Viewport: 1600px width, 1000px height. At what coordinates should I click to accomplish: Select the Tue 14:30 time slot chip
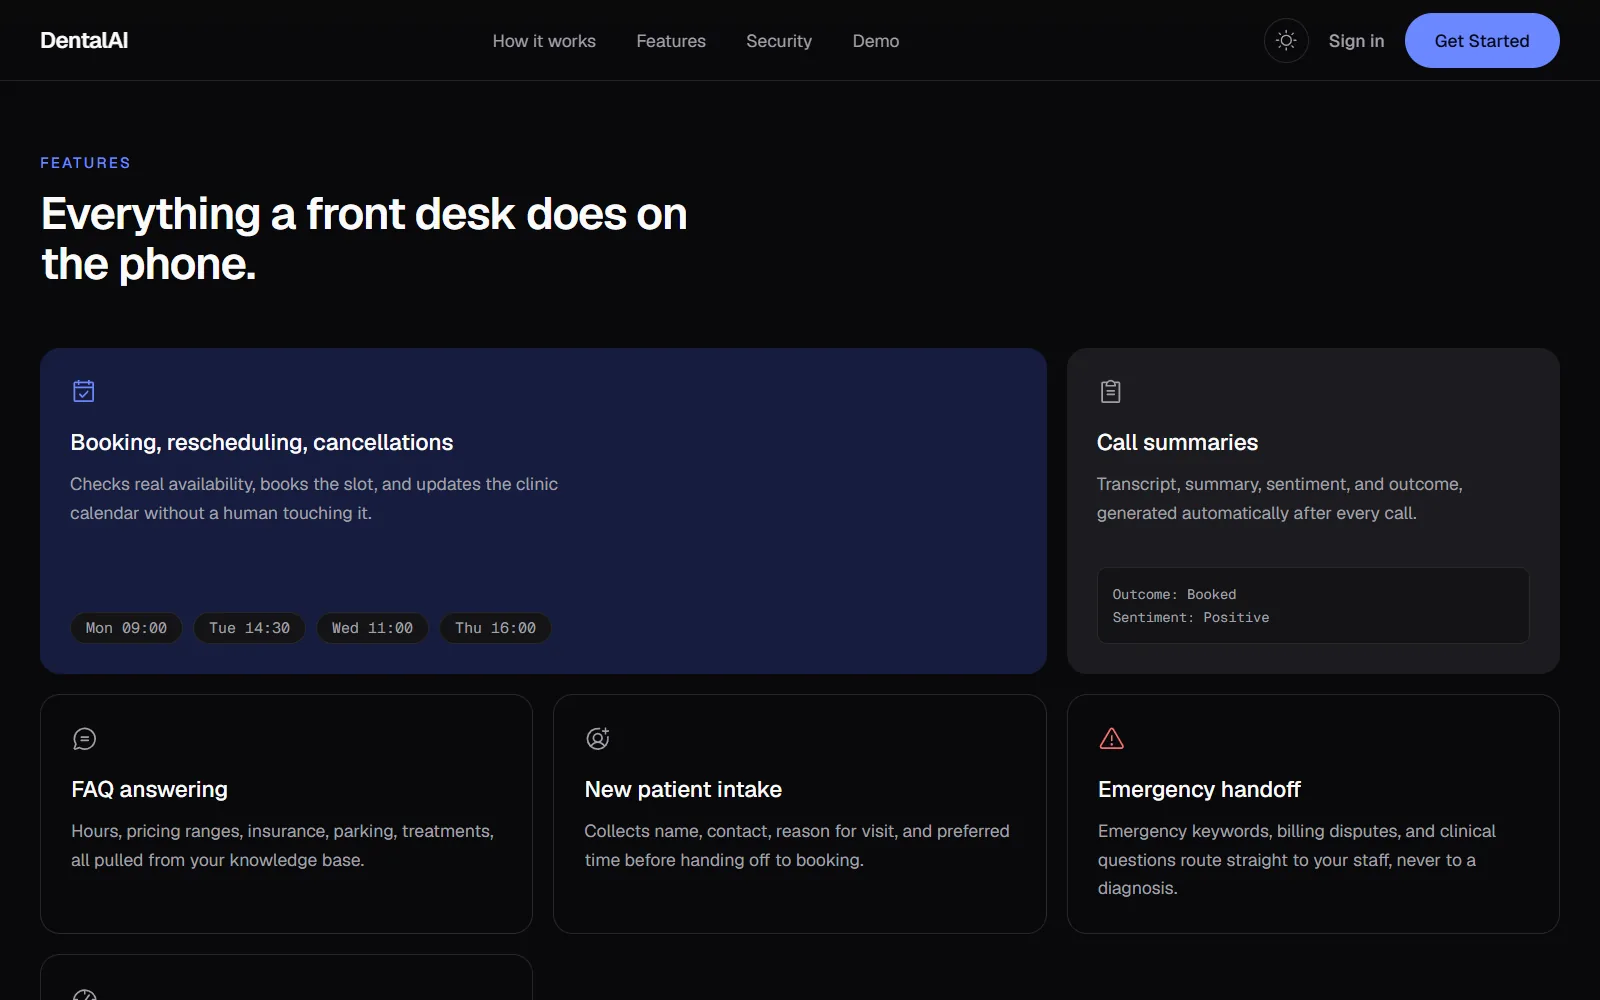[249, 628]
